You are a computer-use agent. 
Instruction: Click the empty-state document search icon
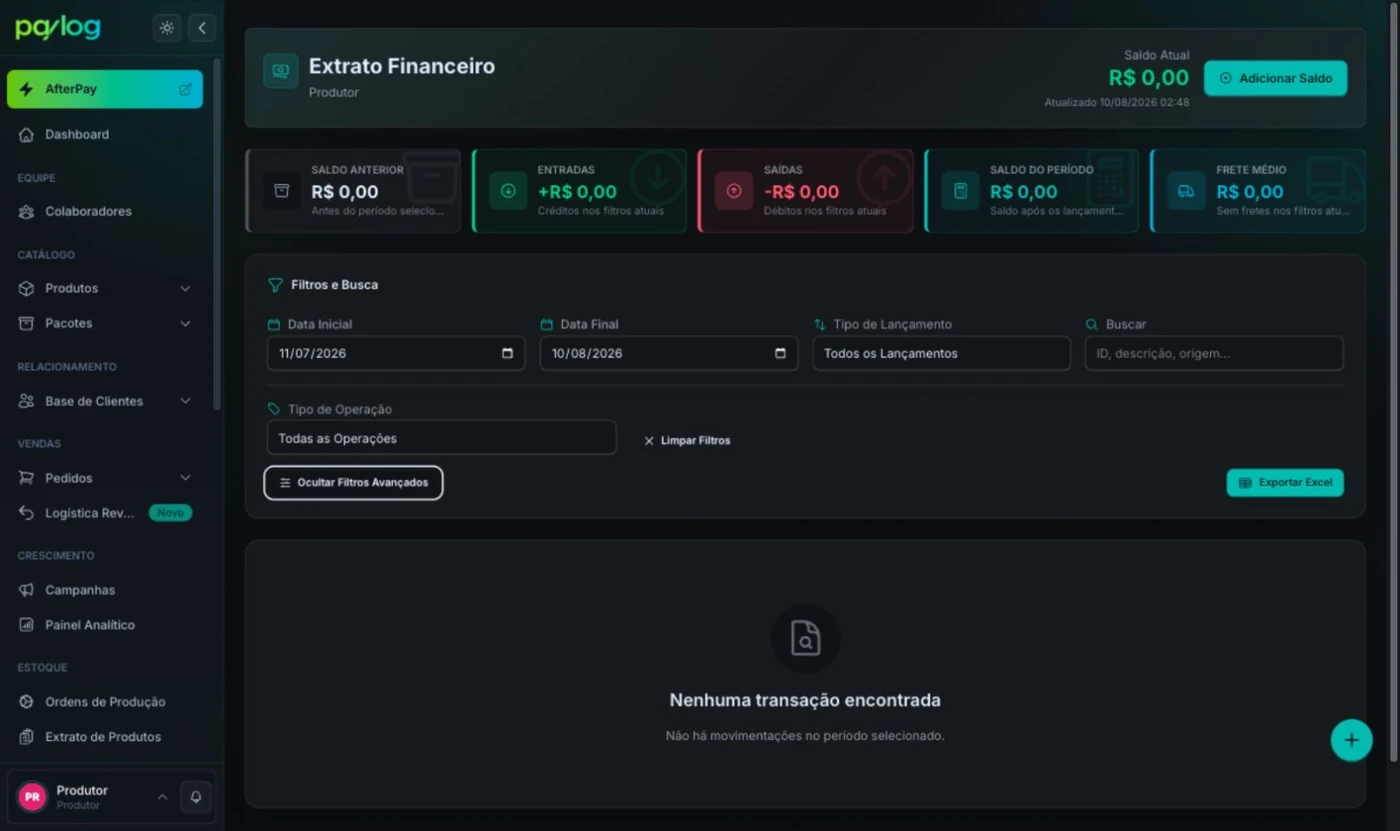(x=805, y=638)
